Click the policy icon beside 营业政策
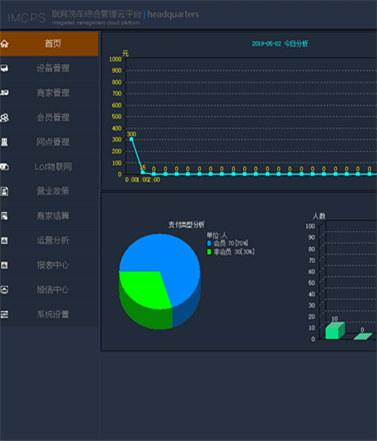The image size is (377, 441). 5,191
